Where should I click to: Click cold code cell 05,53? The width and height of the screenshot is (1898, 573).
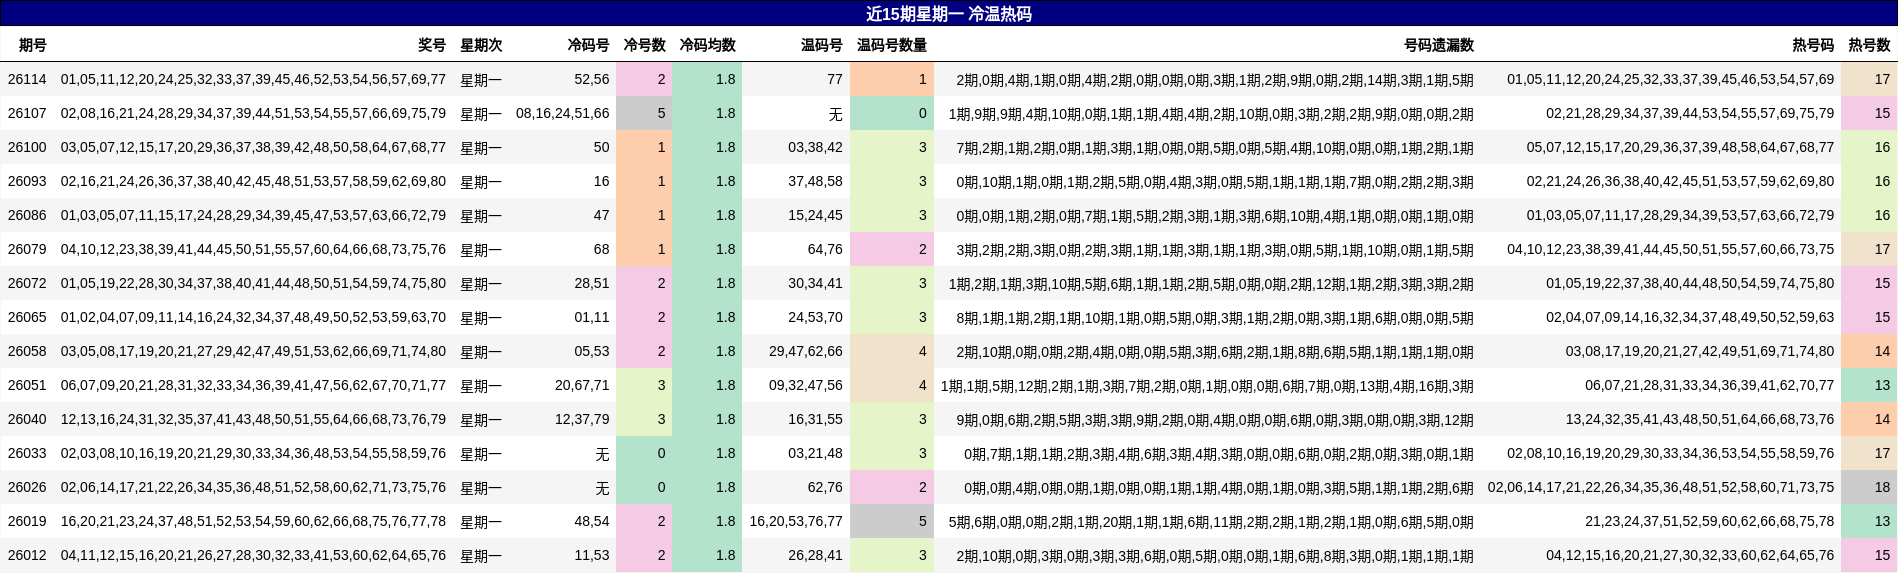coord(591,351)
